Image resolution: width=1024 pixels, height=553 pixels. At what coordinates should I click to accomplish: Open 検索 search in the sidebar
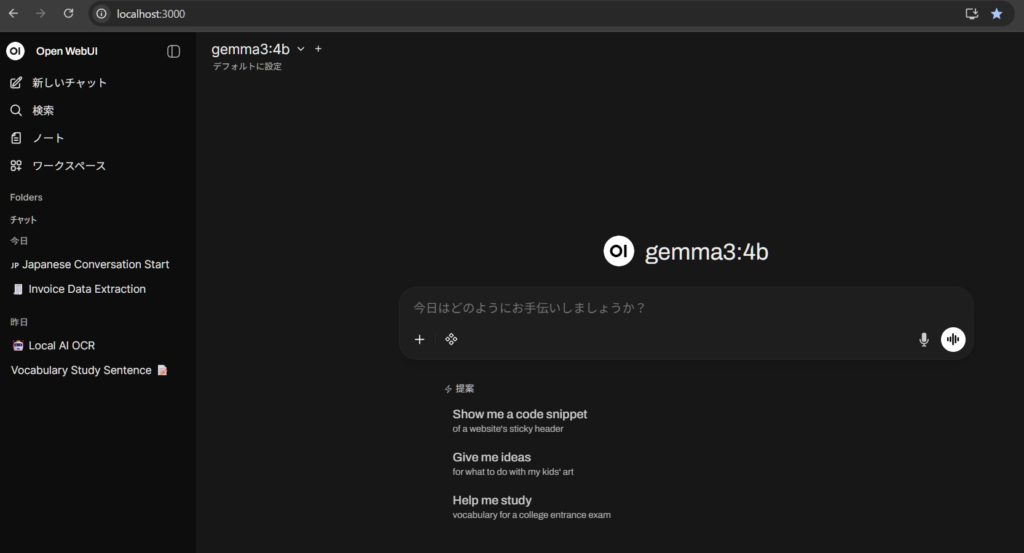[43, 110]
